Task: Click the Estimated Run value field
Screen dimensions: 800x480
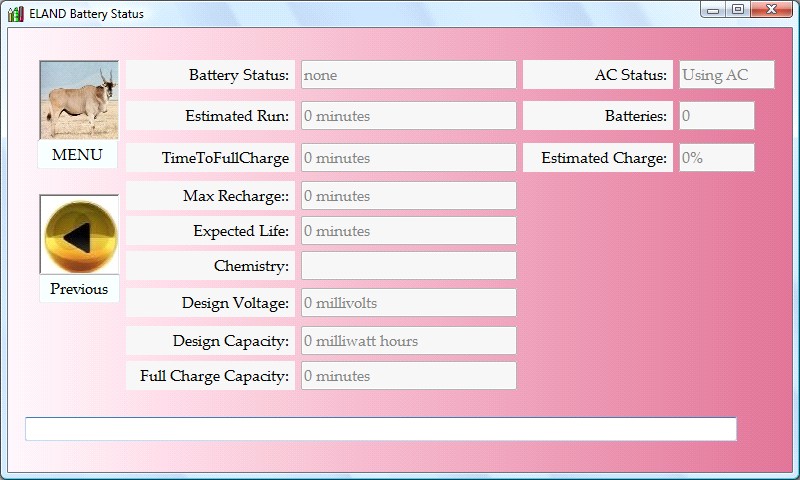Action: (x=408, y=116)
